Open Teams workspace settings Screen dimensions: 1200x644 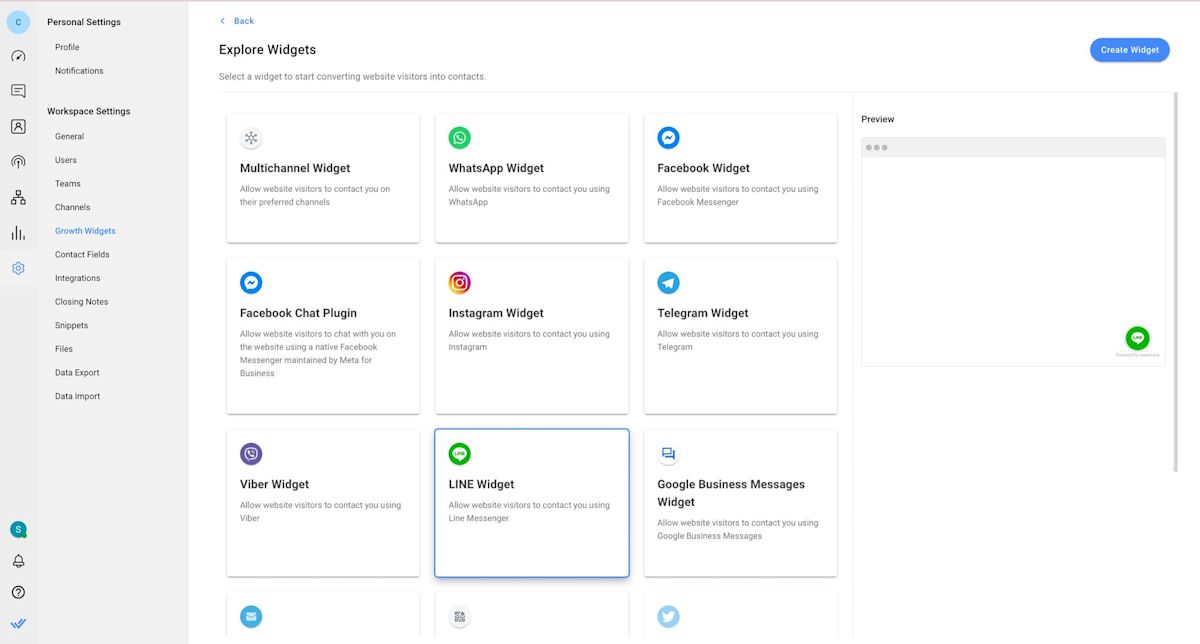point(68,184)
